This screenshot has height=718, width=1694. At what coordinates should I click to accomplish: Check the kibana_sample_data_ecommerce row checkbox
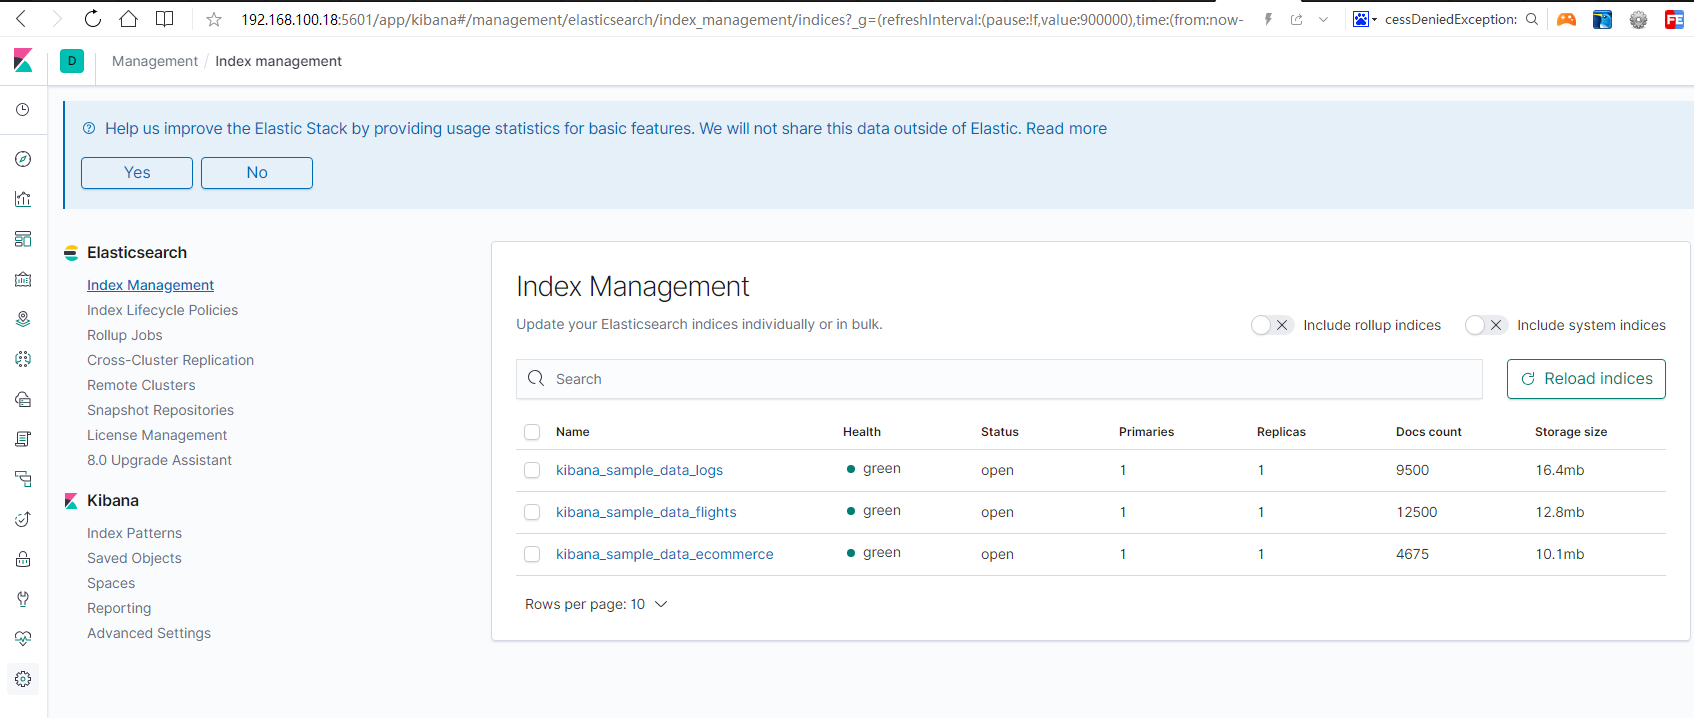click(x=532, y=554)
